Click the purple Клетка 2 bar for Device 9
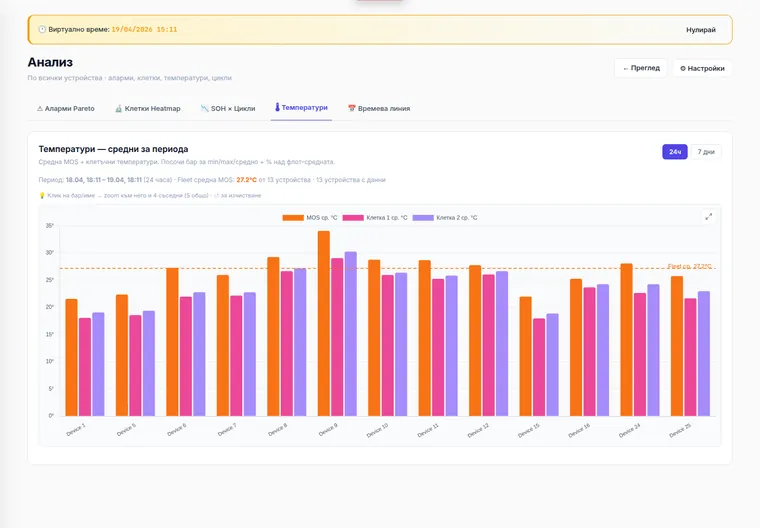This screenshot has height=528, width=760. click(x=350, y=334)
